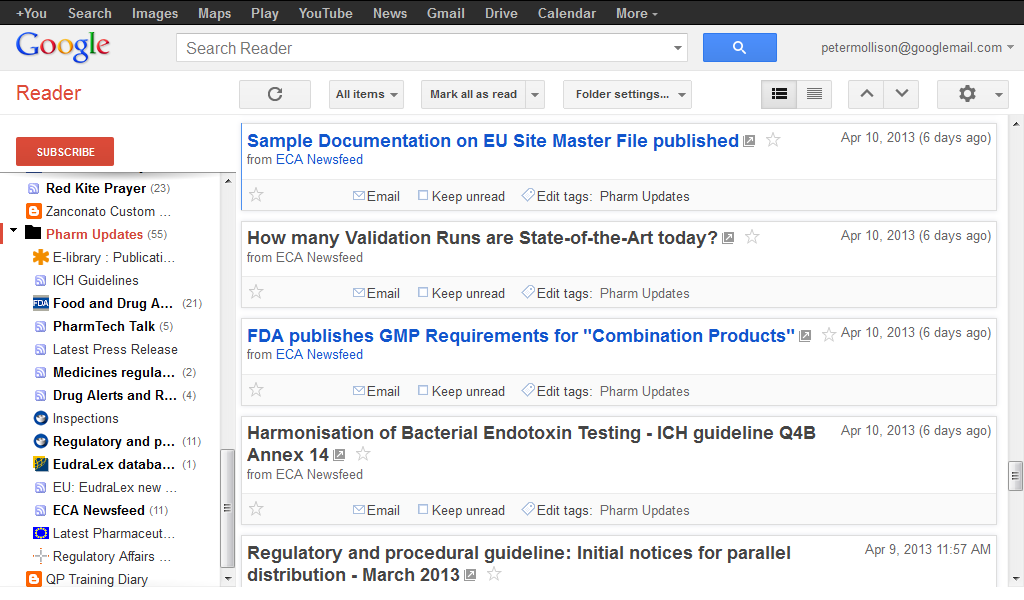The width and height of the screenshot is (1024, 600).
Task: Open the settings gear menu
Action: tap(972, 94)
